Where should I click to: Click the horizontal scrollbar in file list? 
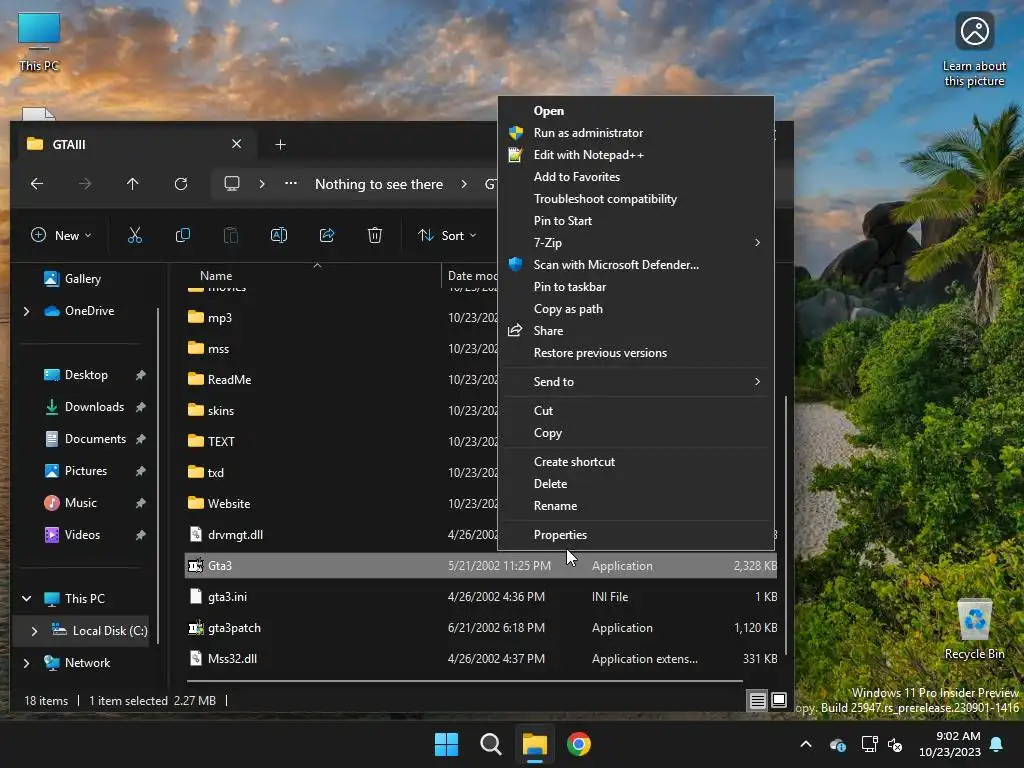tap(465, 681)
